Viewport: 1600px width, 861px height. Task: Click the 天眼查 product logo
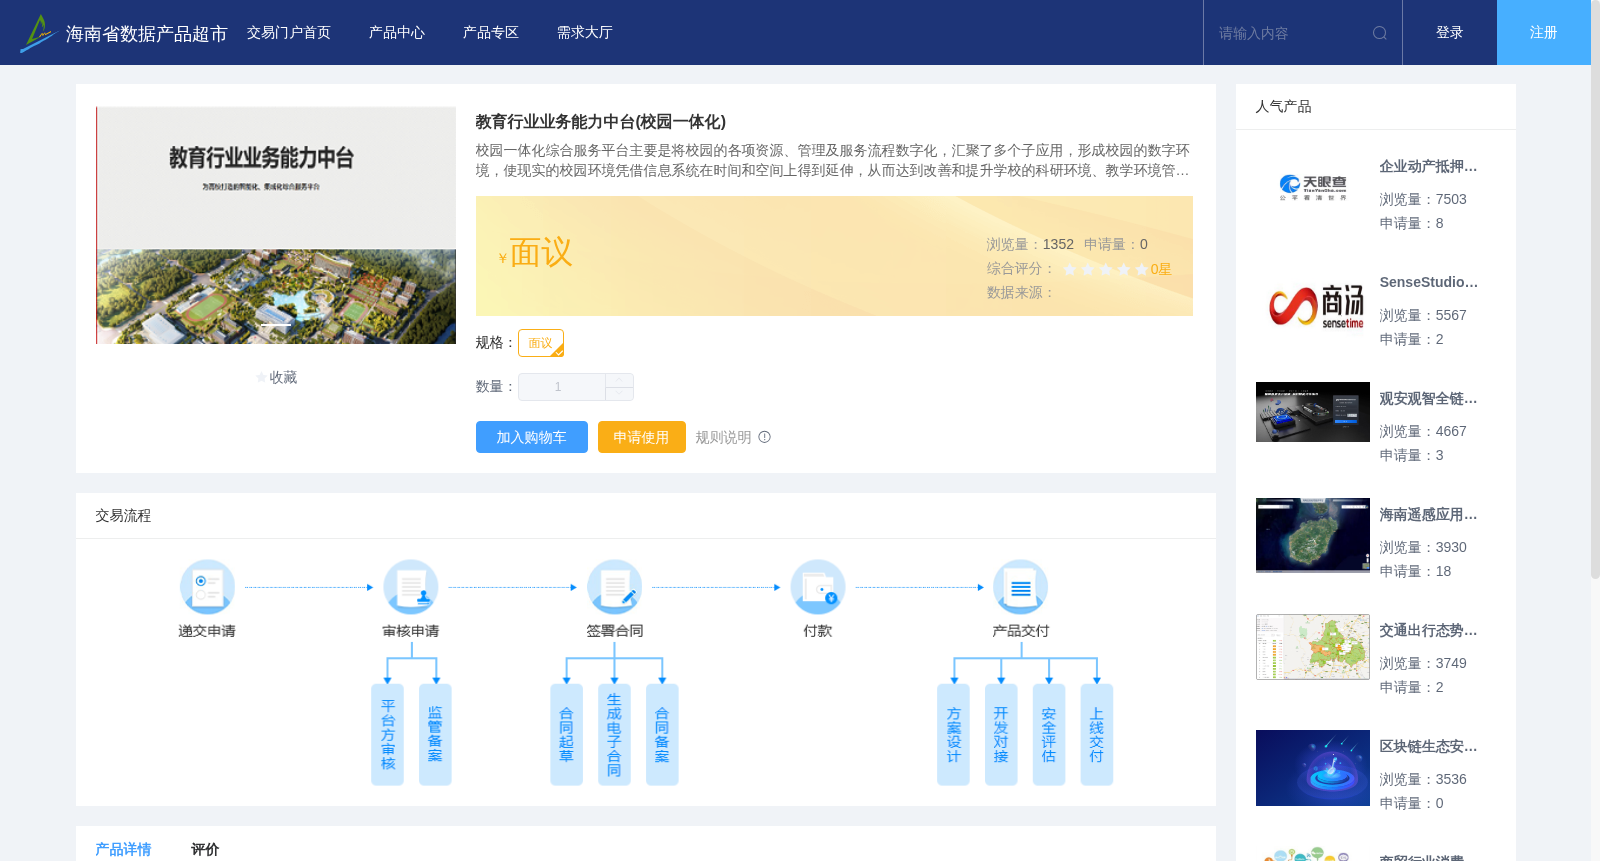1313,188
